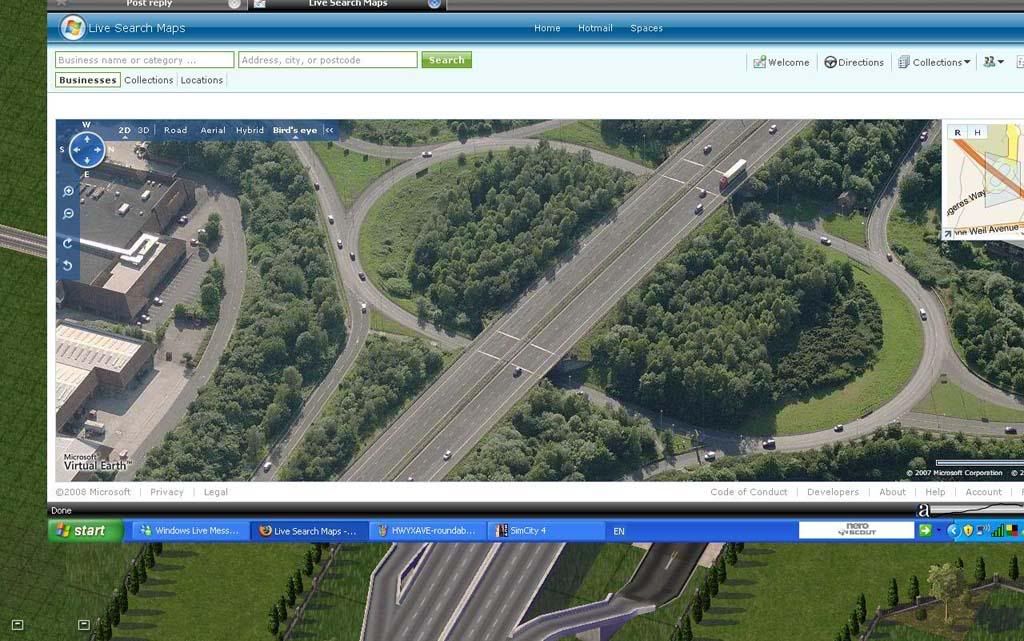The image size is (1024, 641).
Task: Zoom in on the map with the plus magnifier
Action: 68,191
